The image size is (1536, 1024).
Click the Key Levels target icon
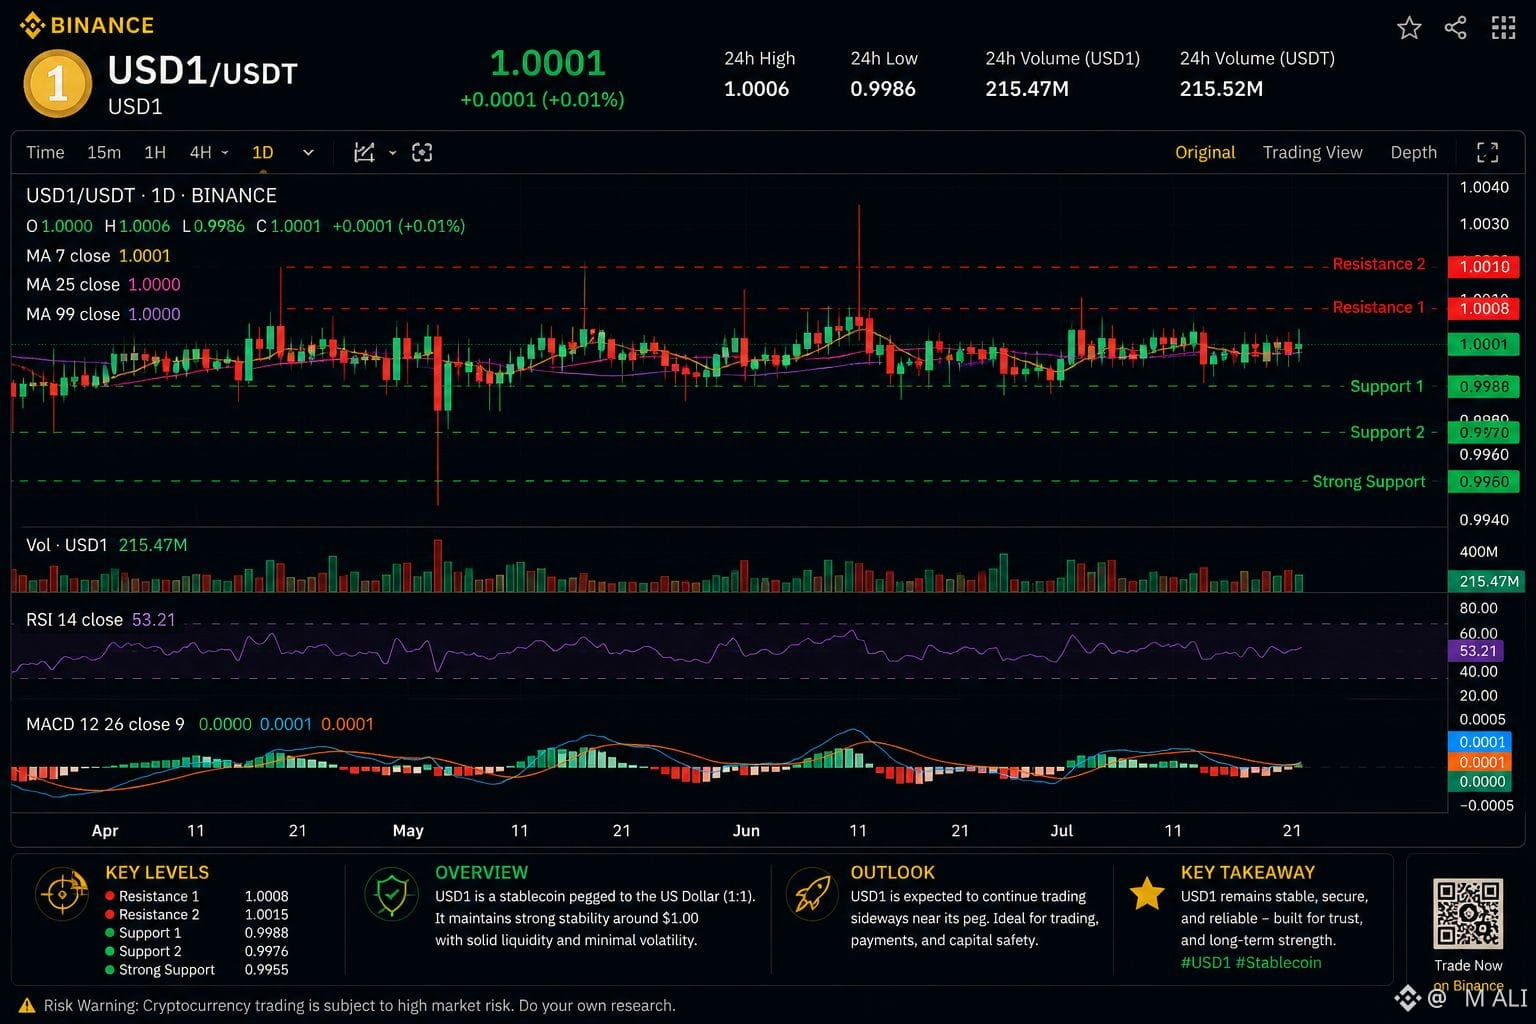pos(62,893)
